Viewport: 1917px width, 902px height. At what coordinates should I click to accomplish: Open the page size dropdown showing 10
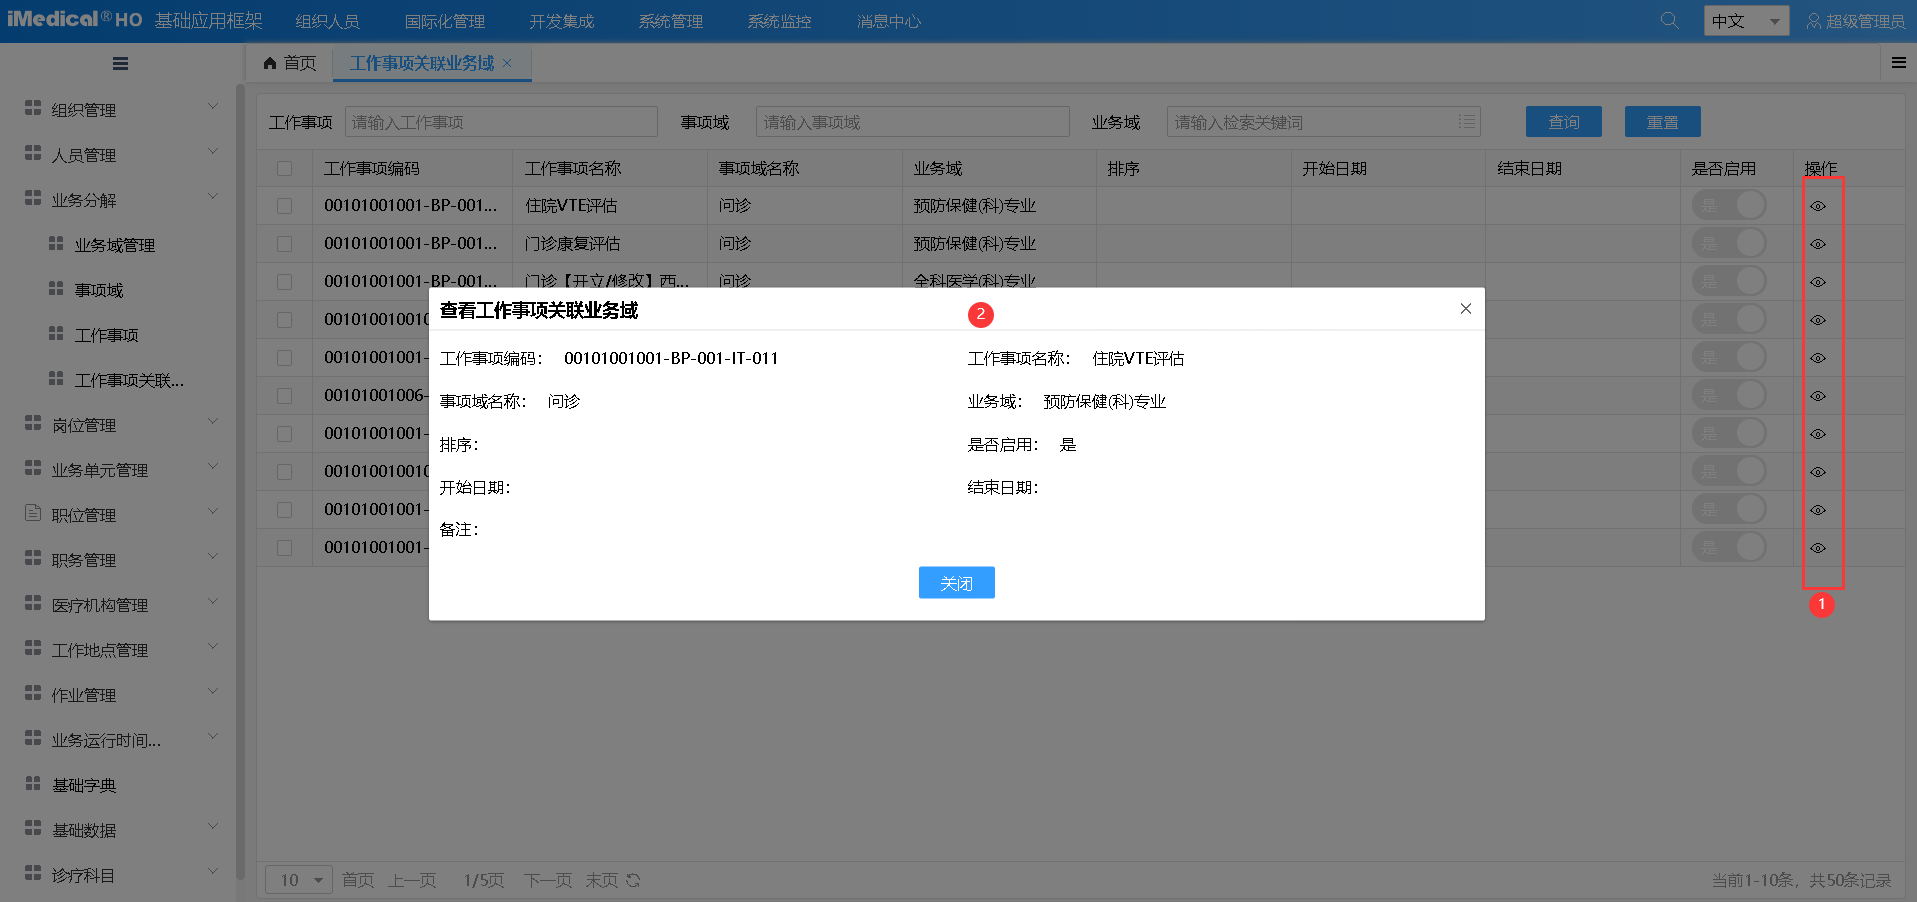(297, 880)
